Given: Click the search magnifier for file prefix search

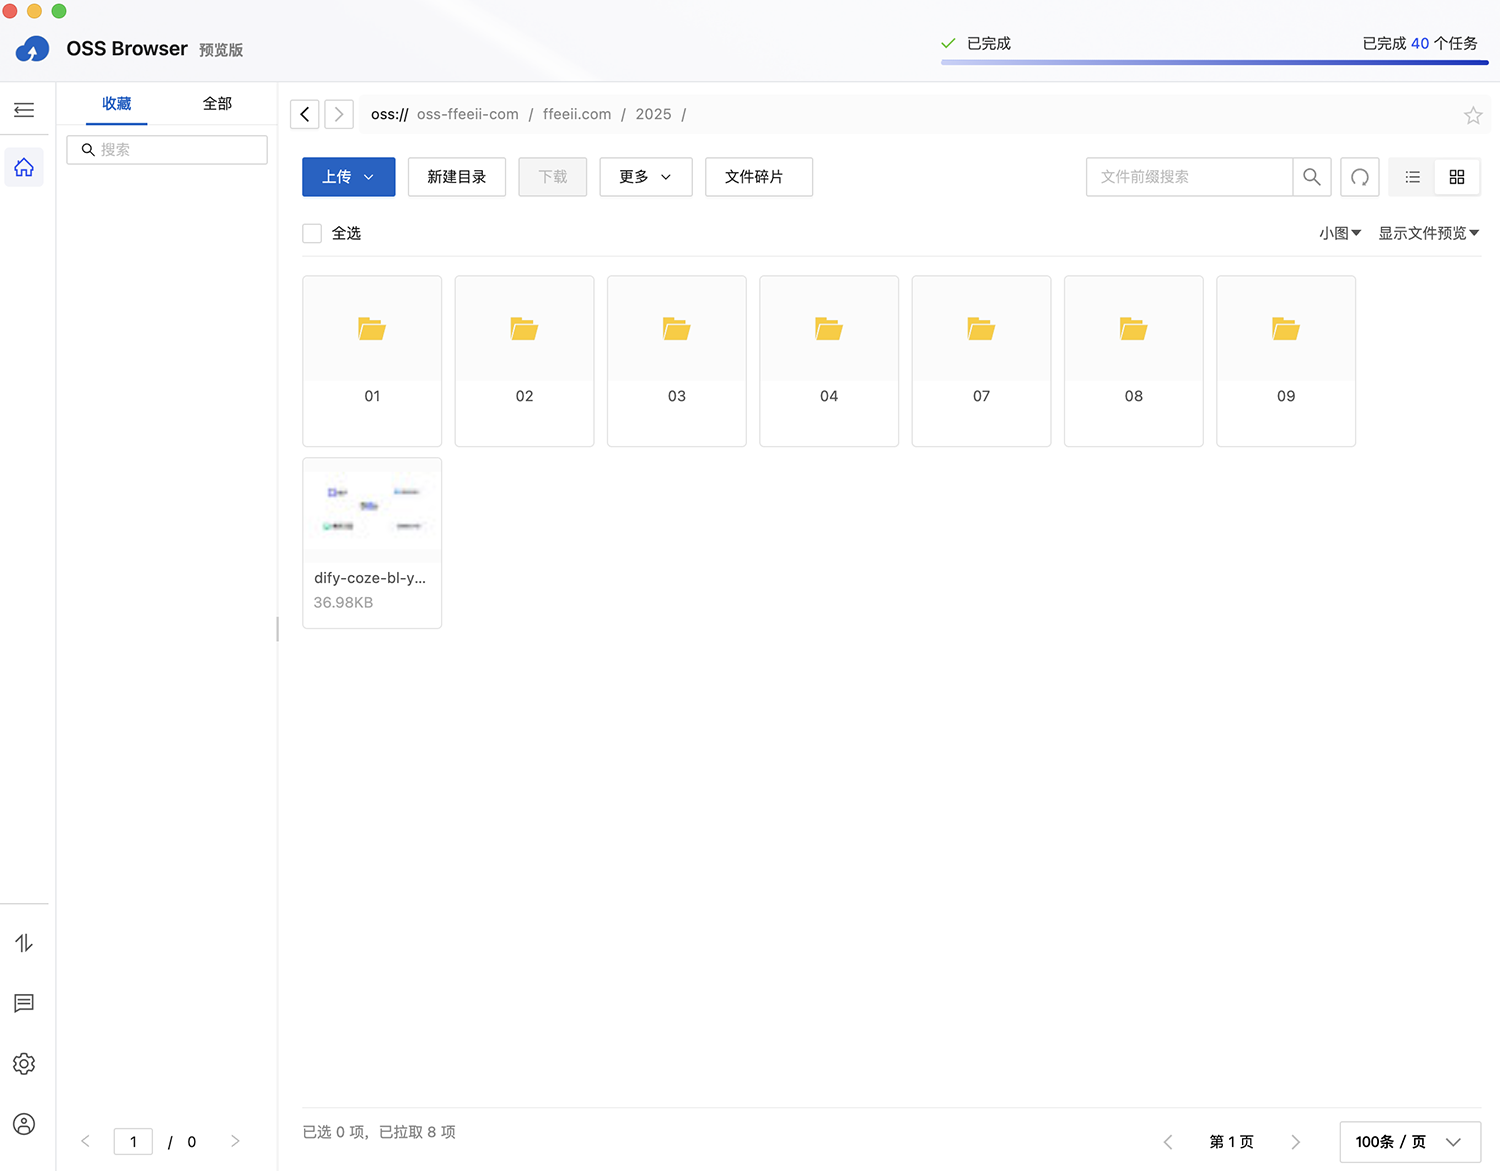Looking at the screenshot, I should [x=1312, y=177].
